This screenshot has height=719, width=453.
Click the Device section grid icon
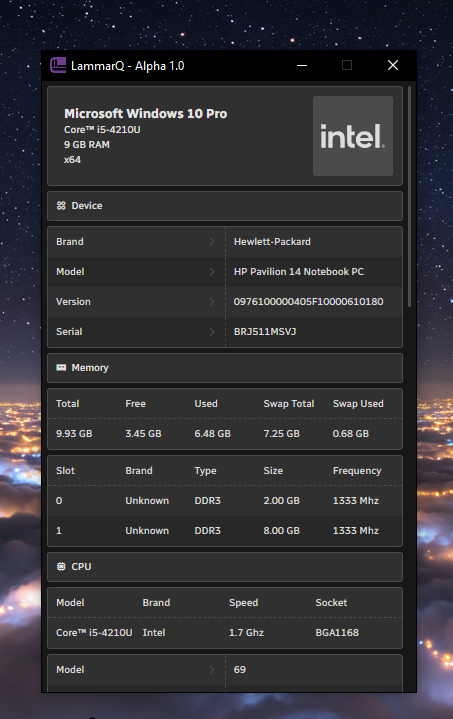click(61, 205)
